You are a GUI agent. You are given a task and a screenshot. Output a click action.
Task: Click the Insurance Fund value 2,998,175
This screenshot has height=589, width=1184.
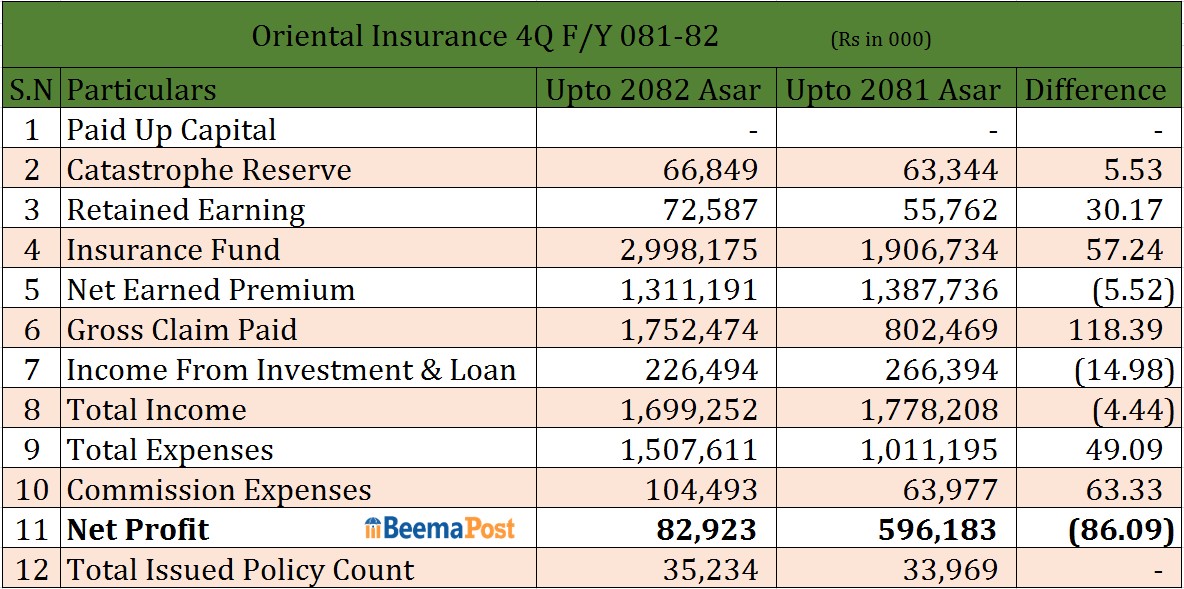click(x=689, y=250)
